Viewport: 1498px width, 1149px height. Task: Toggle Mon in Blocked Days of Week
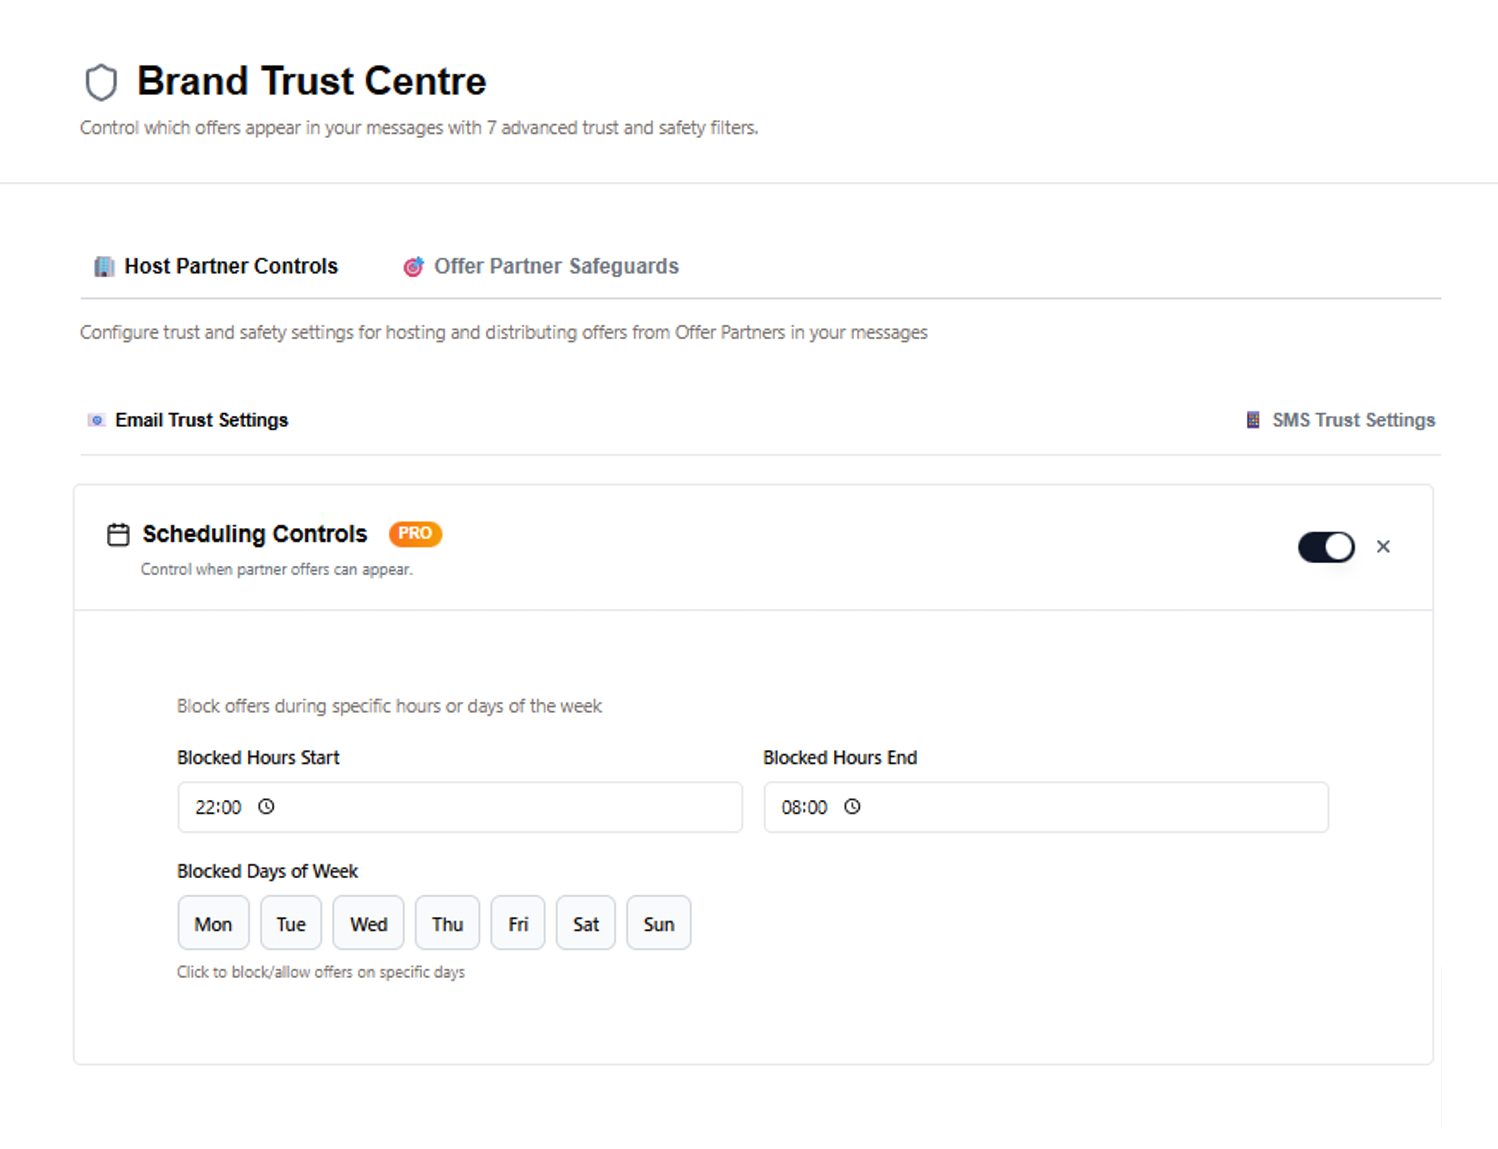[x=213, y=923]
